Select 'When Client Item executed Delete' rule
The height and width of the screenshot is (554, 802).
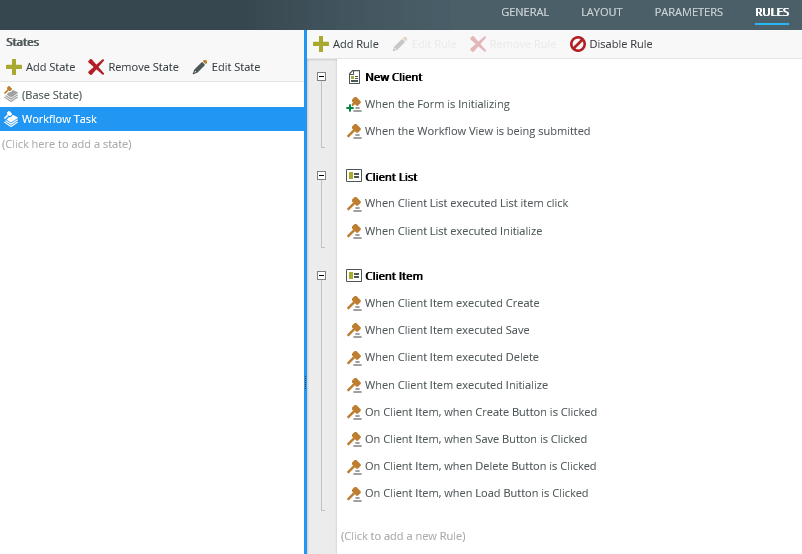[451, 357]
